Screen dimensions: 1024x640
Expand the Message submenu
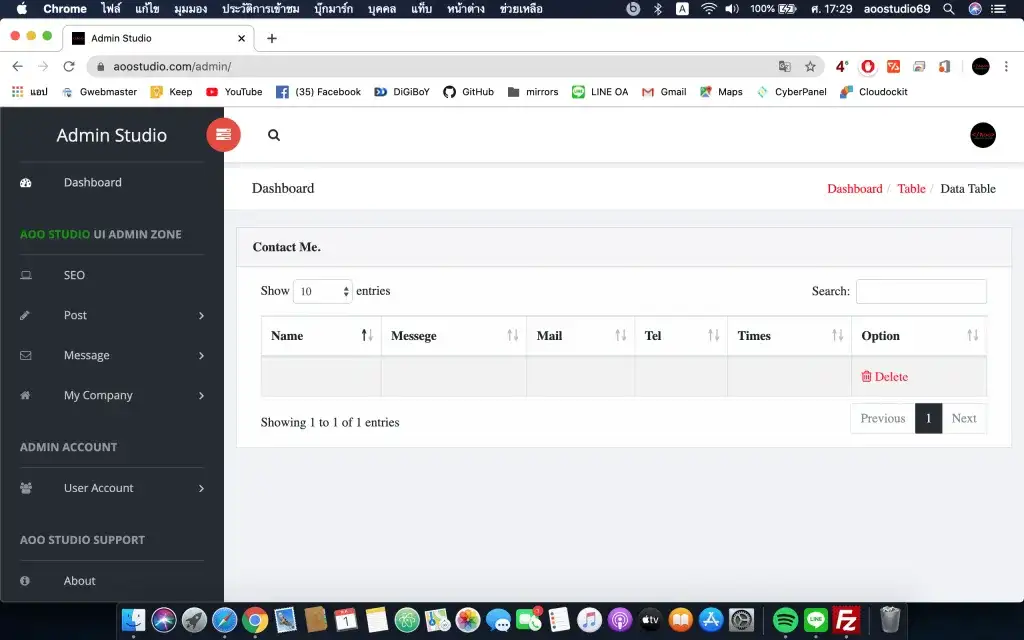pos(201,356)
